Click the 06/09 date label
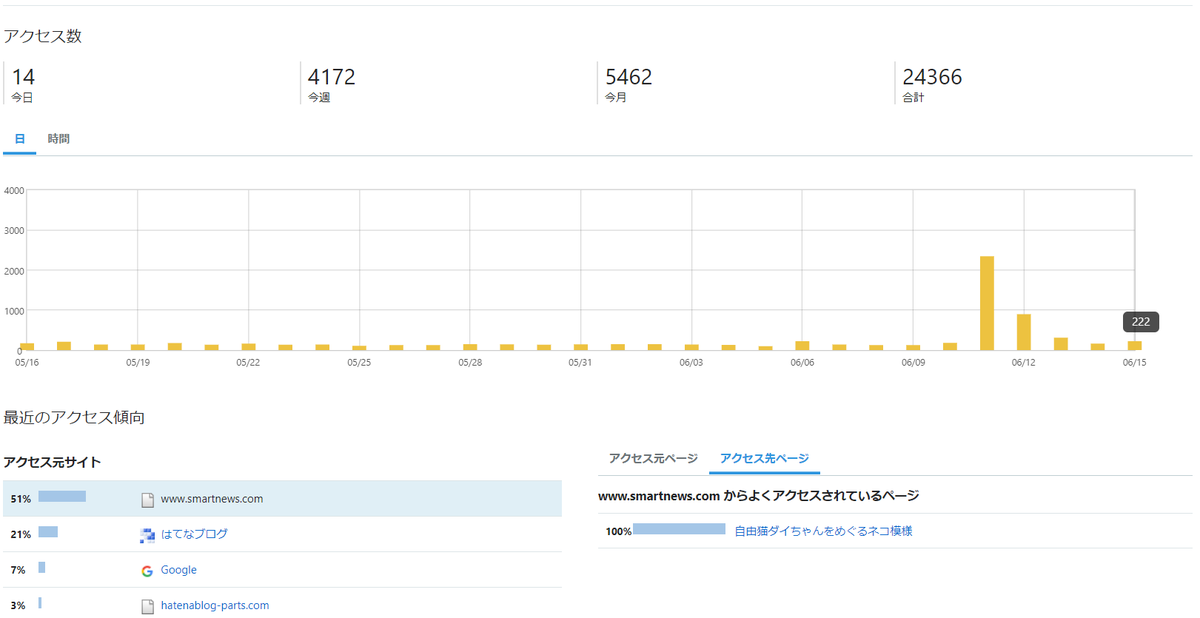This screenshot has width=1200, height=618. click(913, 363)
